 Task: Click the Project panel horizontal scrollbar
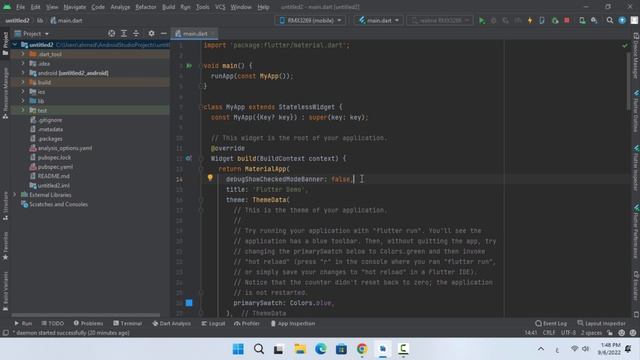[x=86, y=315]
